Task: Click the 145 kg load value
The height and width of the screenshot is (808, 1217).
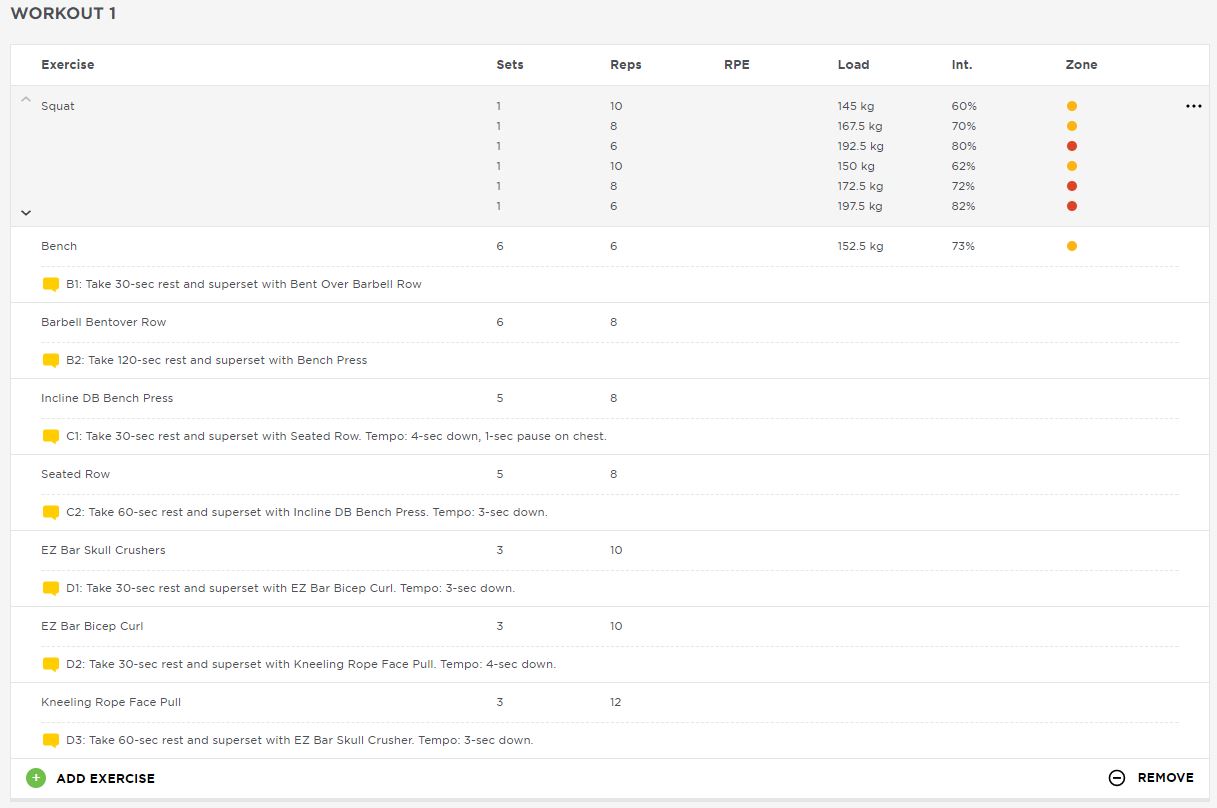Action: 857,106
